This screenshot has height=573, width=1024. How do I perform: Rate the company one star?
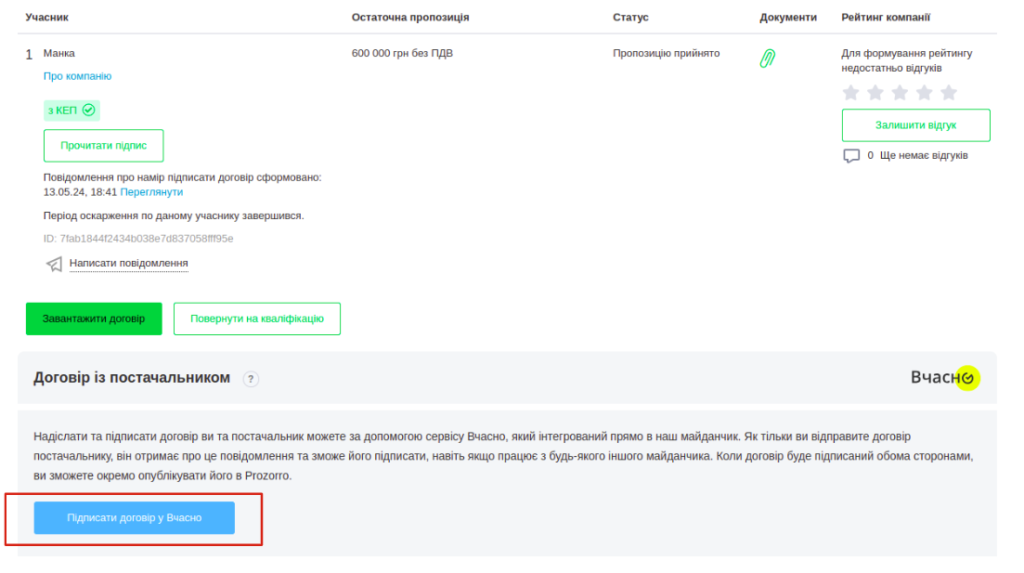(x=851, y=93)
